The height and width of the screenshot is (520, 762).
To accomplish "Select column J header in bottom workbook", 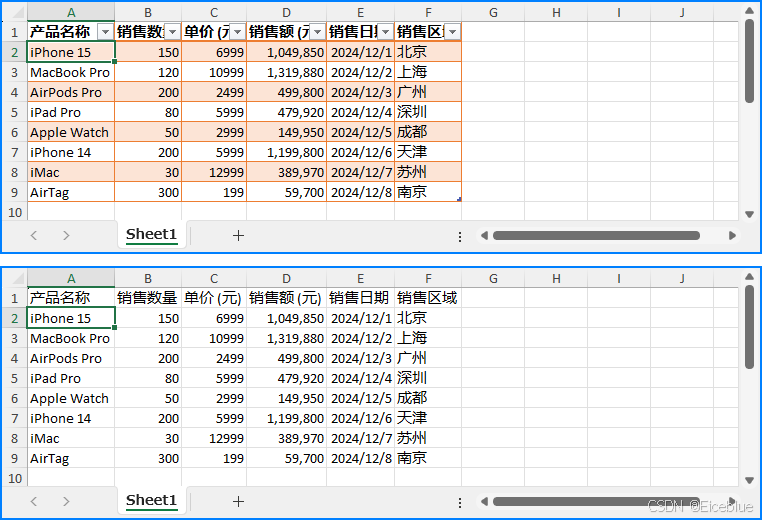I will [682, 278].
